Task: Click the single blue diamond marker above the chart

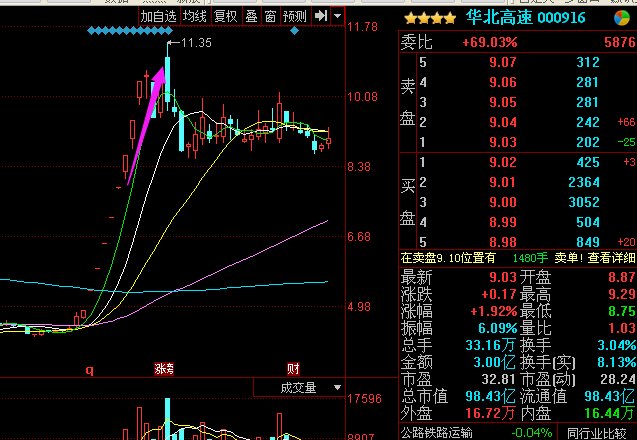Action: [x=294, y=32]
